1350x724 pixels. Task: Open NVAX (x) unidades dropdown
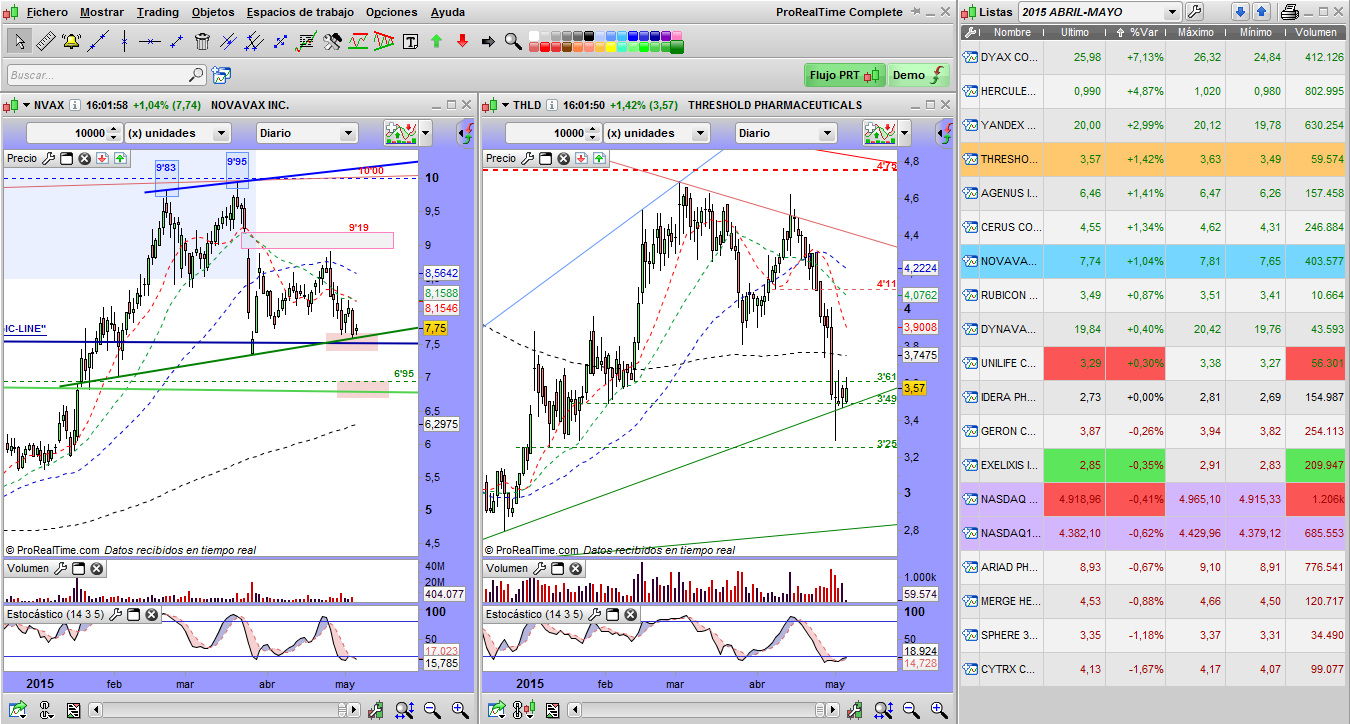pyautogui.click(x=221, y=133)
